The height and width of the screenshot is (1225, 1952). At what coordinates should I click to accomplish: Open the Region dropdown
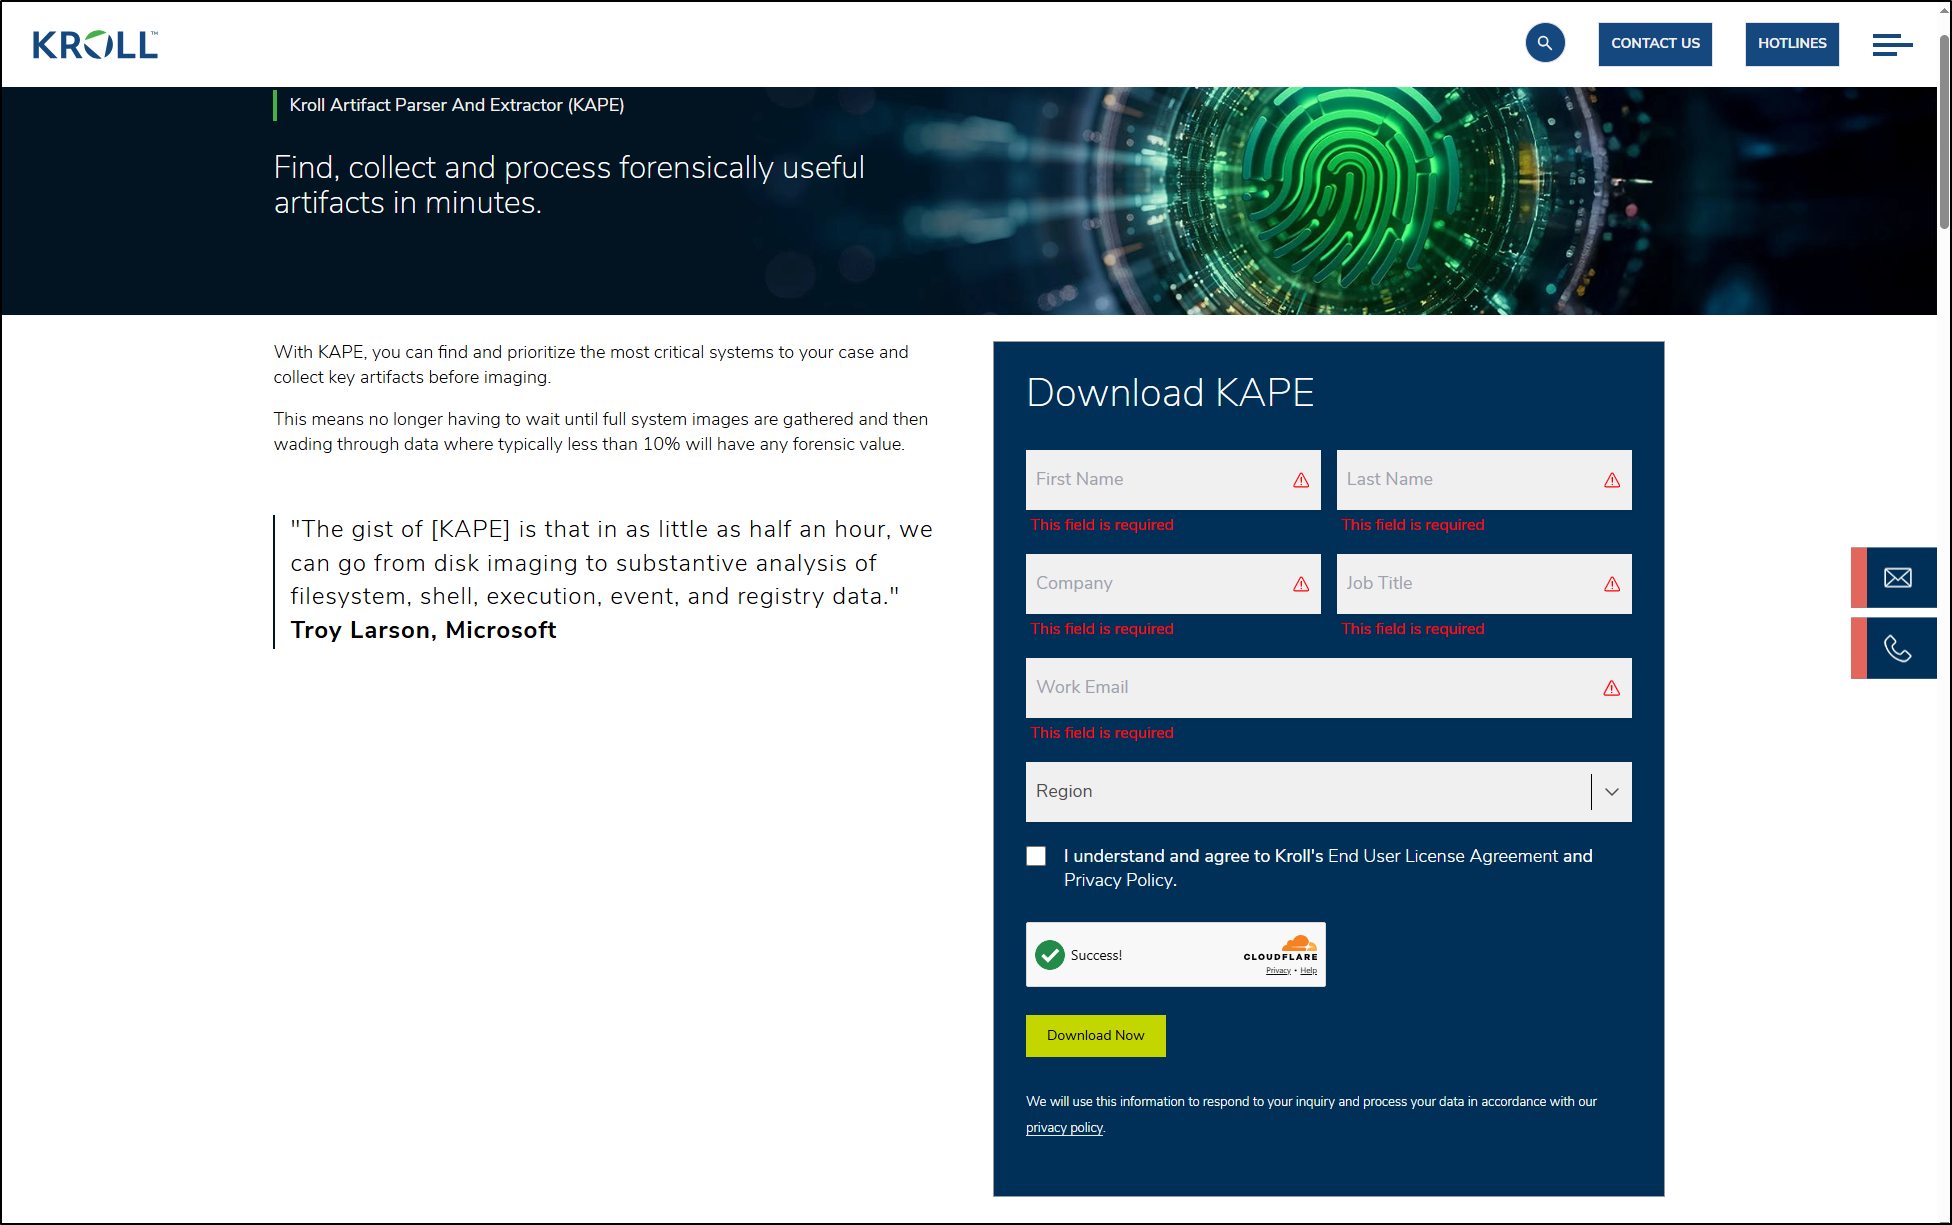tap(1329, 792)
